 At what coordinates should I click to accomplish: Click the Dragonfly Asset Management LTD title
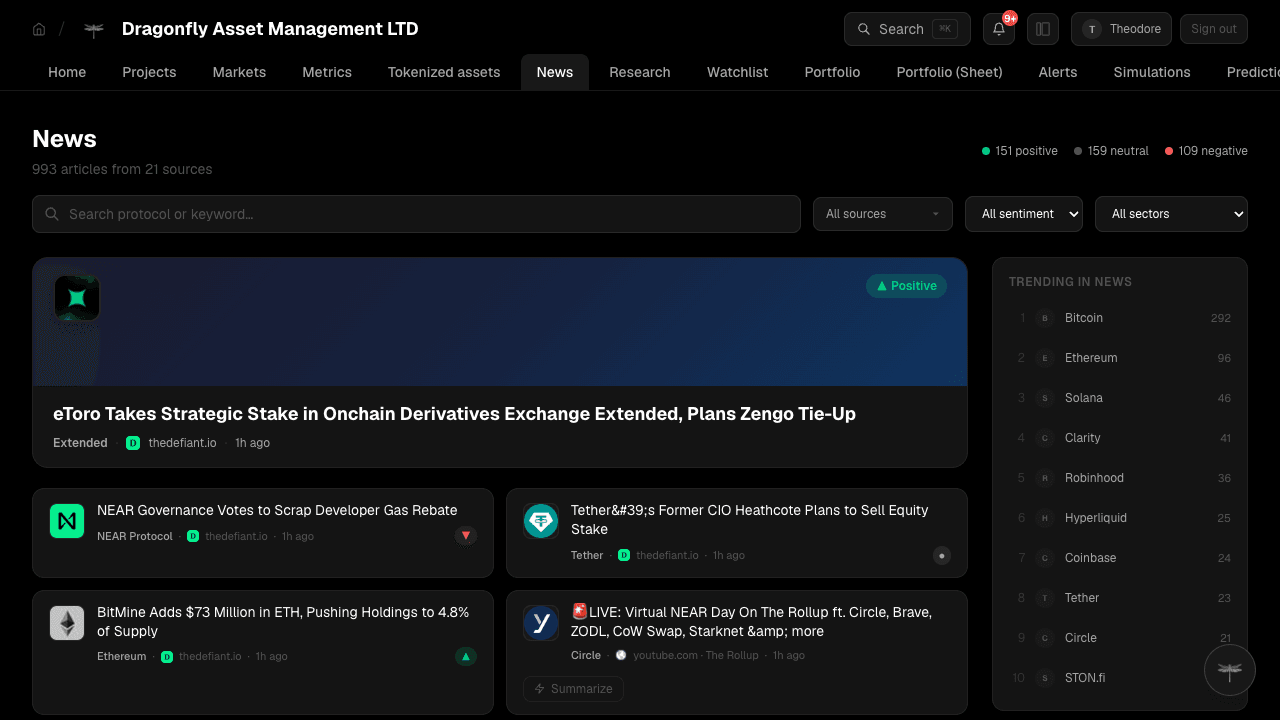tap(270, 29)
